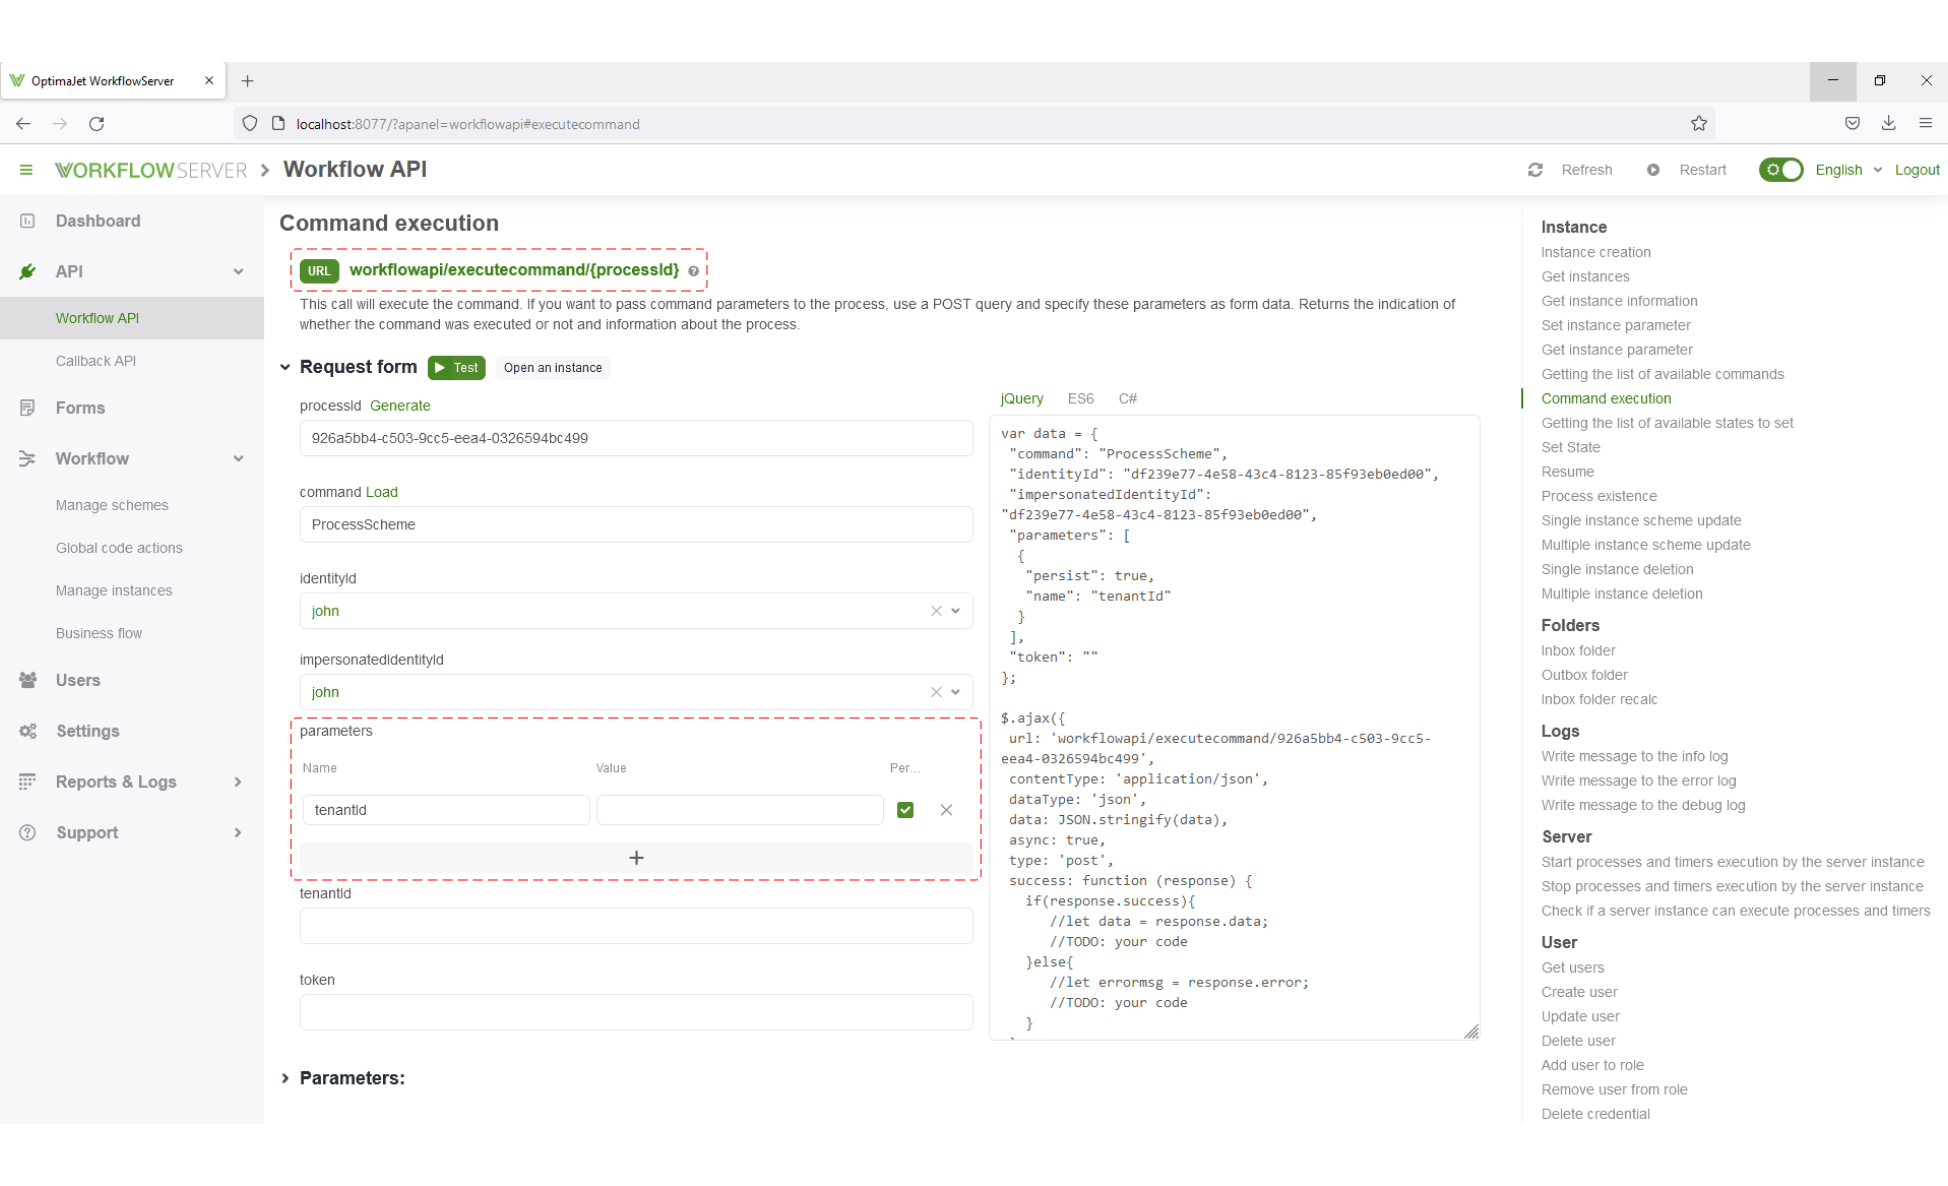Select the jQuery tab in code panel
1948x1186 pixels.
(1020, 398)
